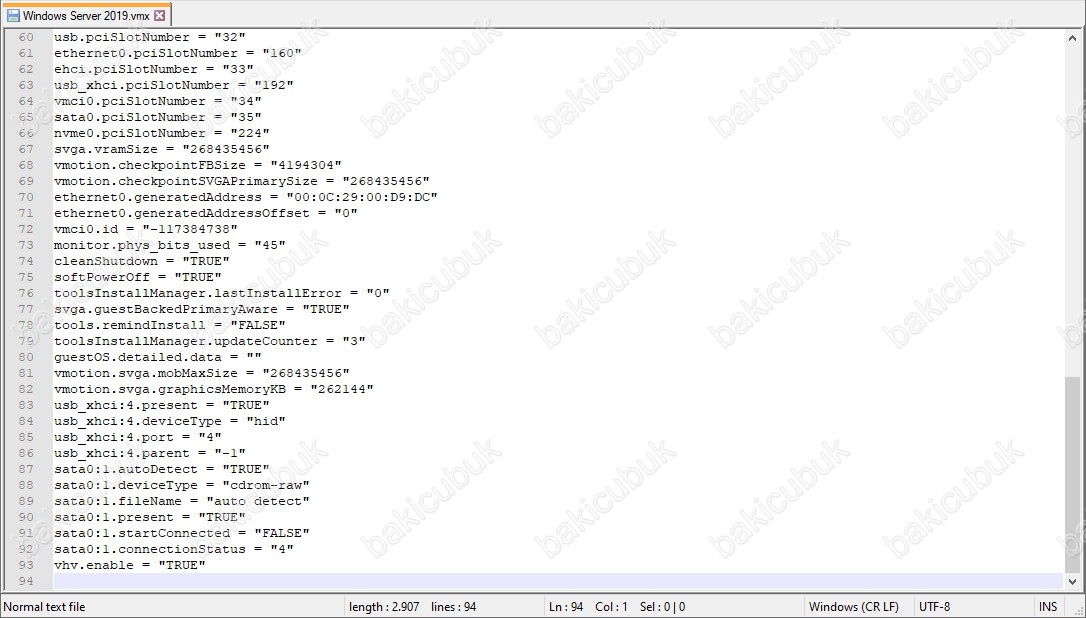Click line sata0.pciSlotNumber = "35"
This screenshot has width=1086, height=618.
click(158, 117)
